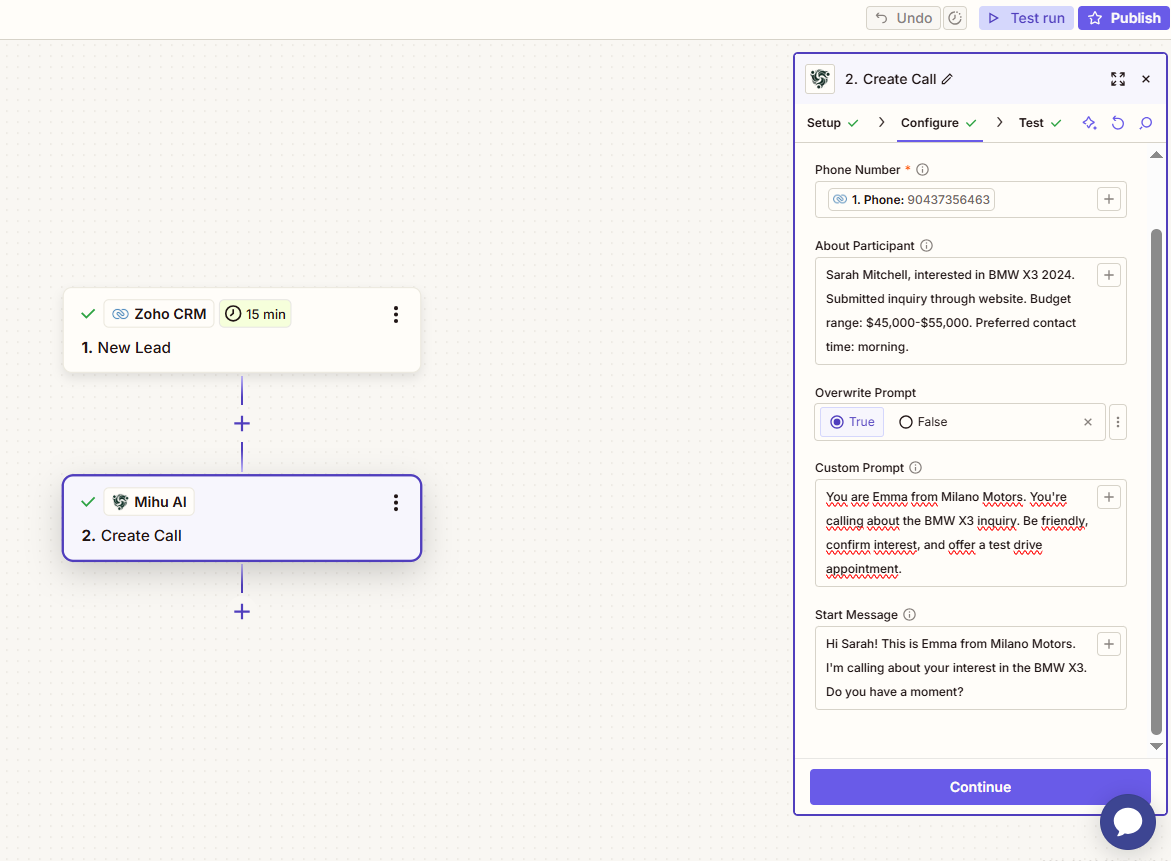The image size is (1171, 861).
Task: Click the Undo button
Action: [x=903, y=18]
